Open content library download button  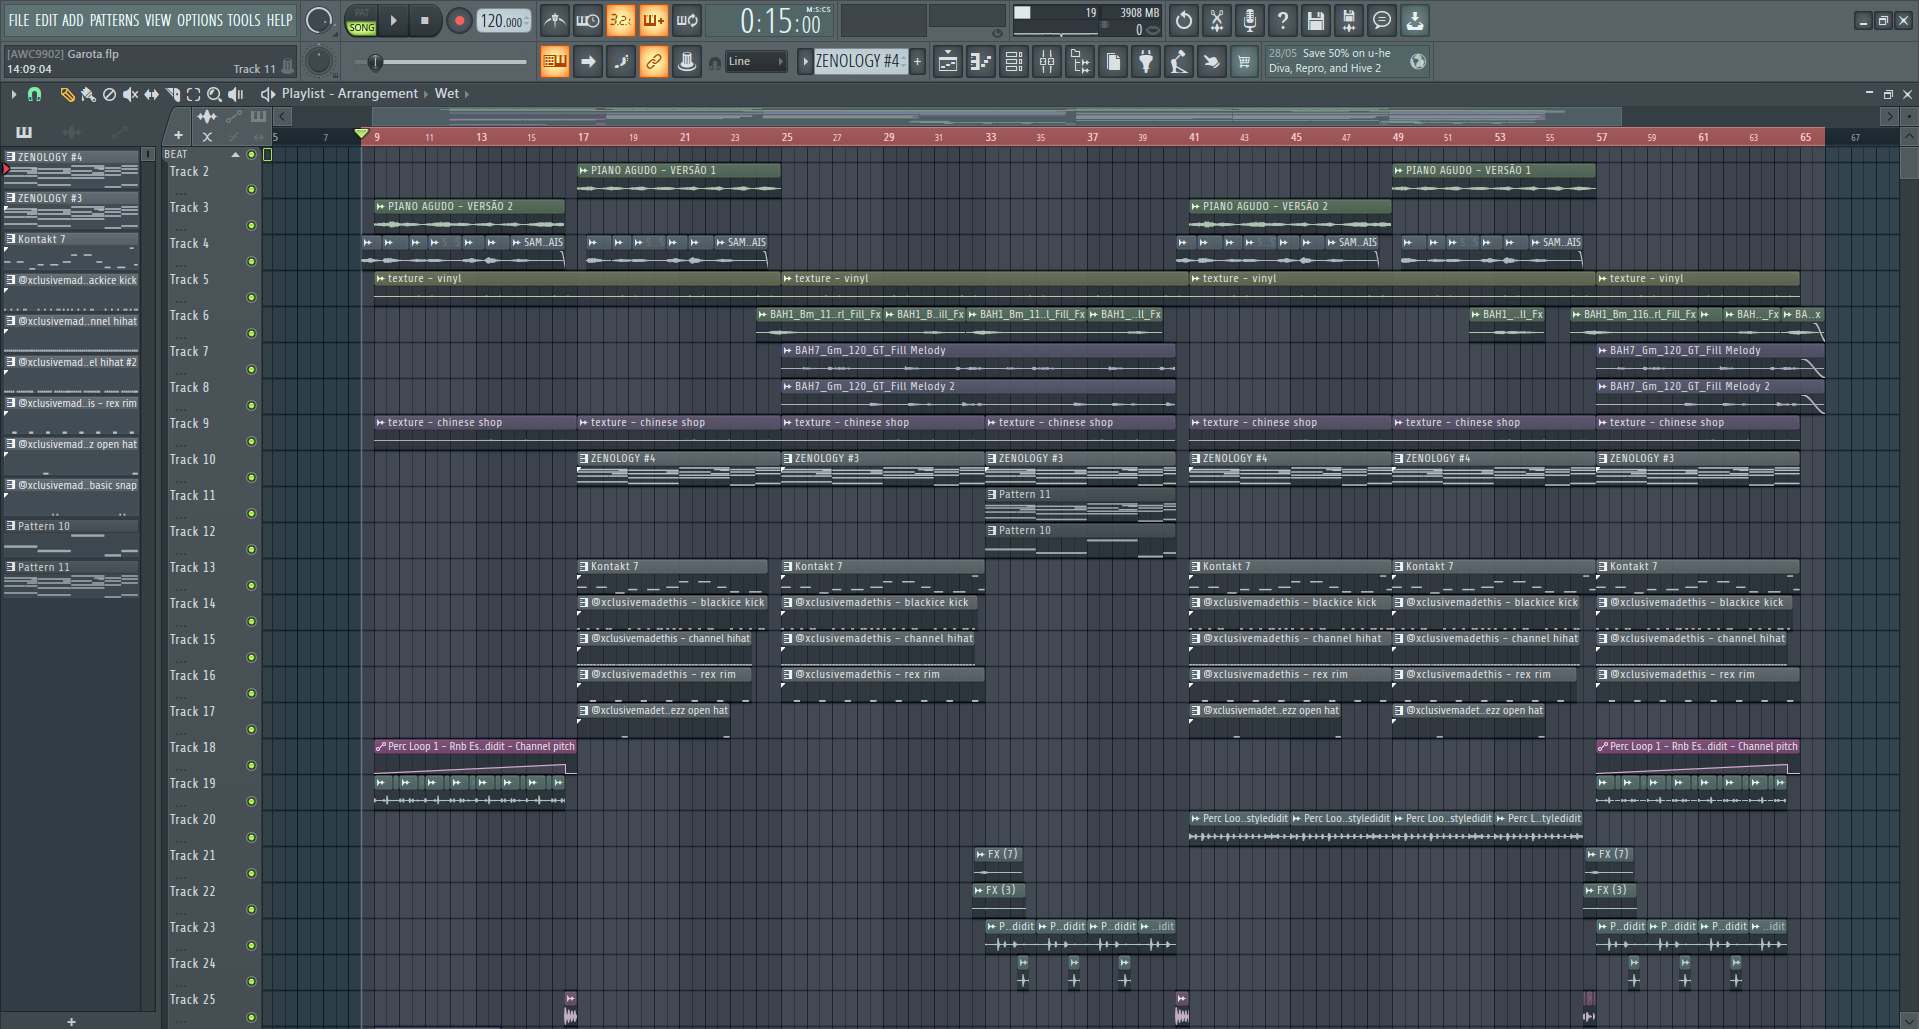point(1415,20)
